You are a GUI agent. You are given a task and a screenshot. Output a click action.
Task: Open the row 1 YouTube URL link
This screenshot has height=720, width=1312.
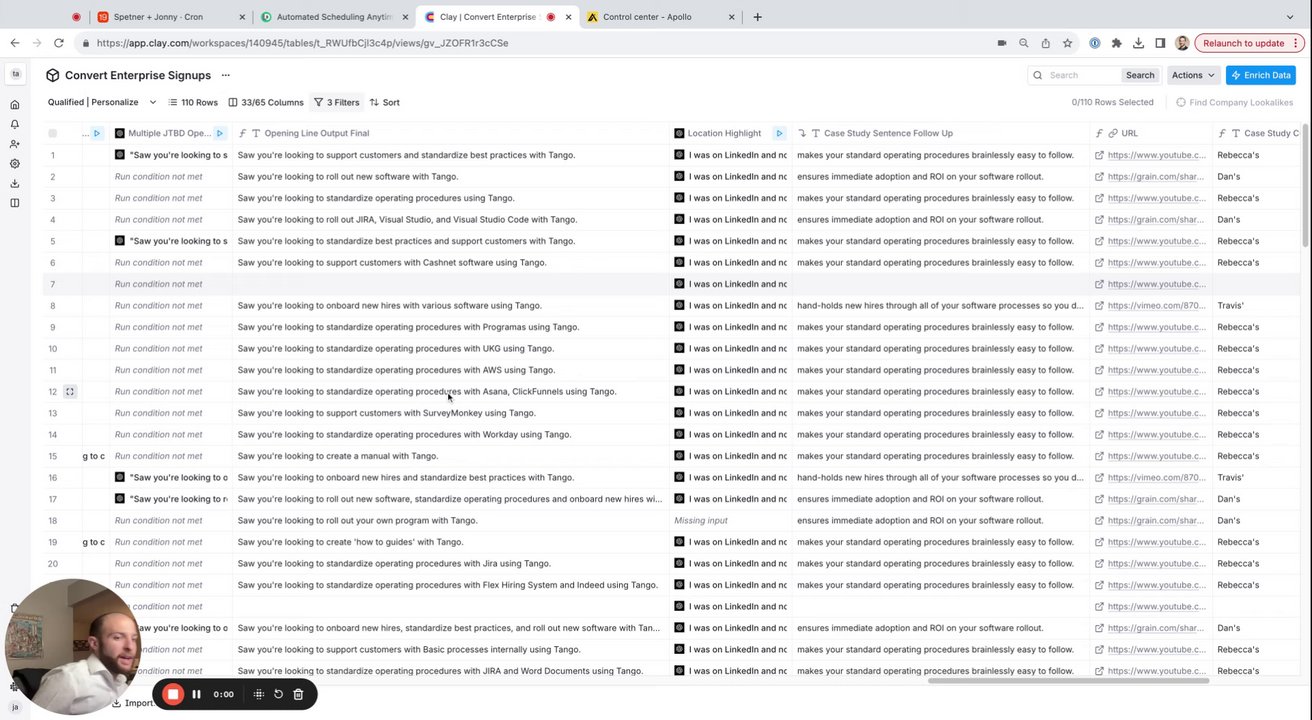(x=1156, y=155)
